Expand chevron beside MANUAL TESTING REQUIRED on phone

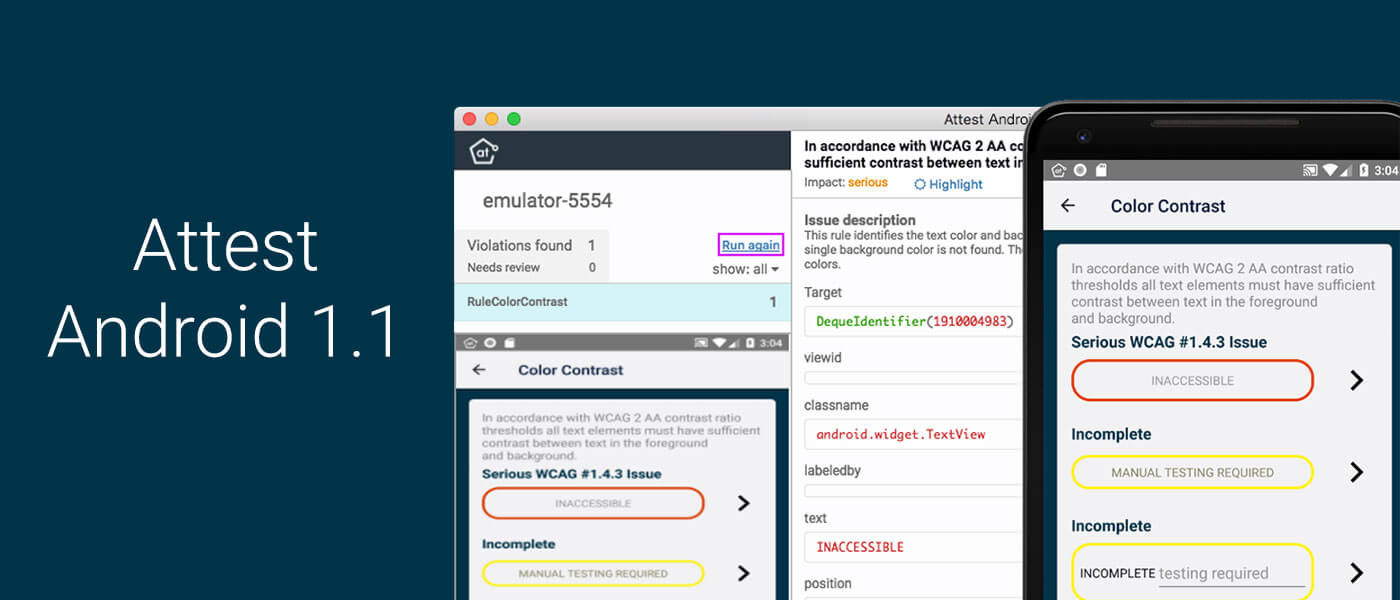[x=1356, y=472]
